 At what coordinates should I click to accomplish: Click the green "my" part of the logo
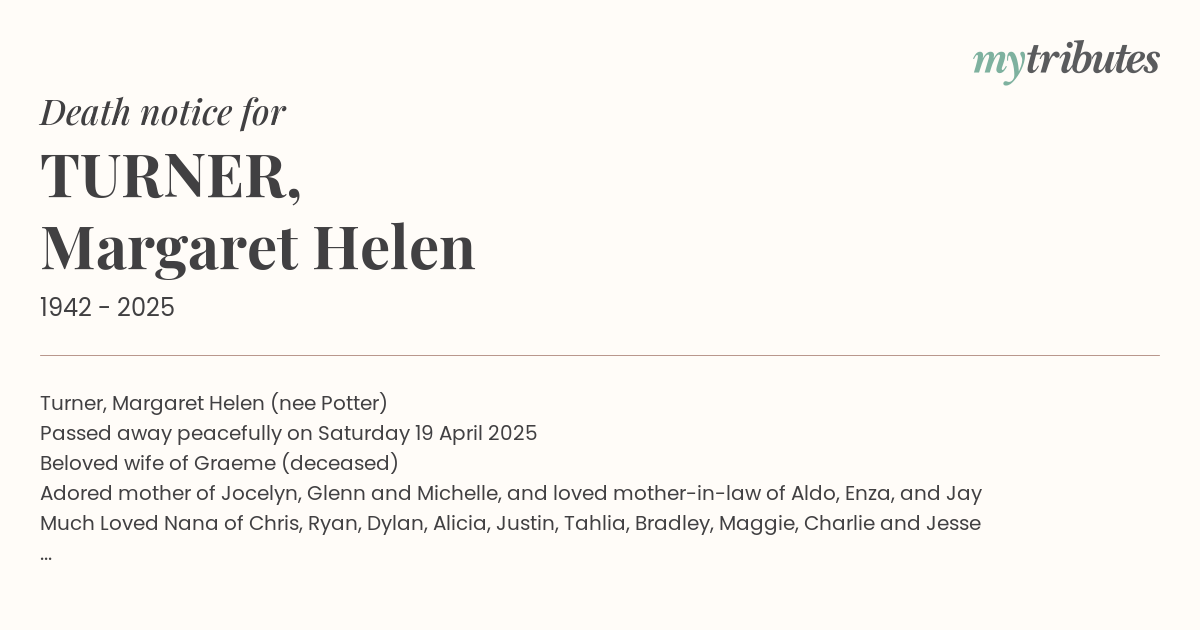coord(998,62)
